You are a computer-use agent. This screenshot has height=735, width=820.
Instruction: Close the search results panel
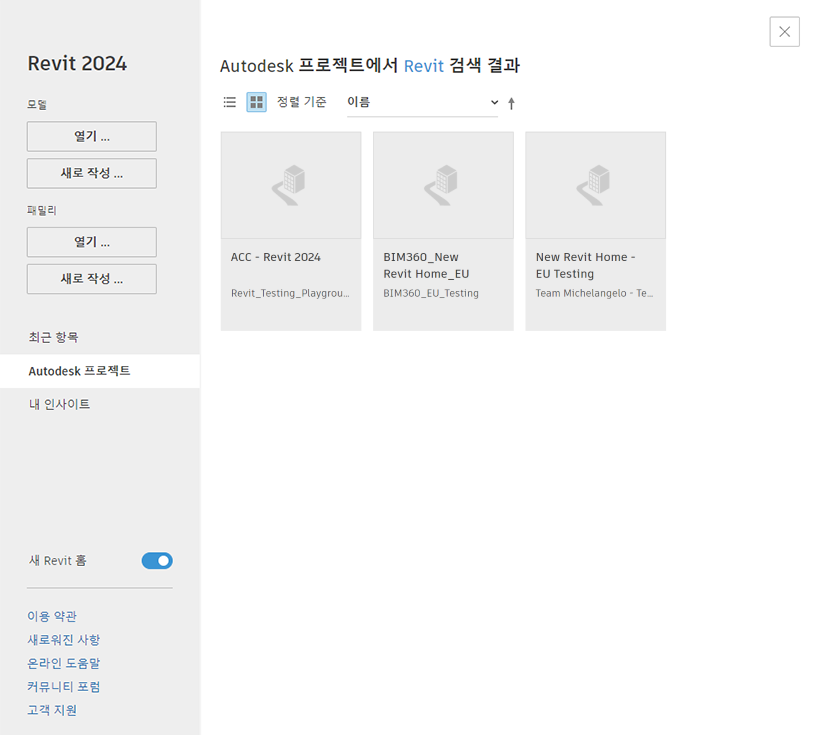pyautogui.click(x=784, y=32)
